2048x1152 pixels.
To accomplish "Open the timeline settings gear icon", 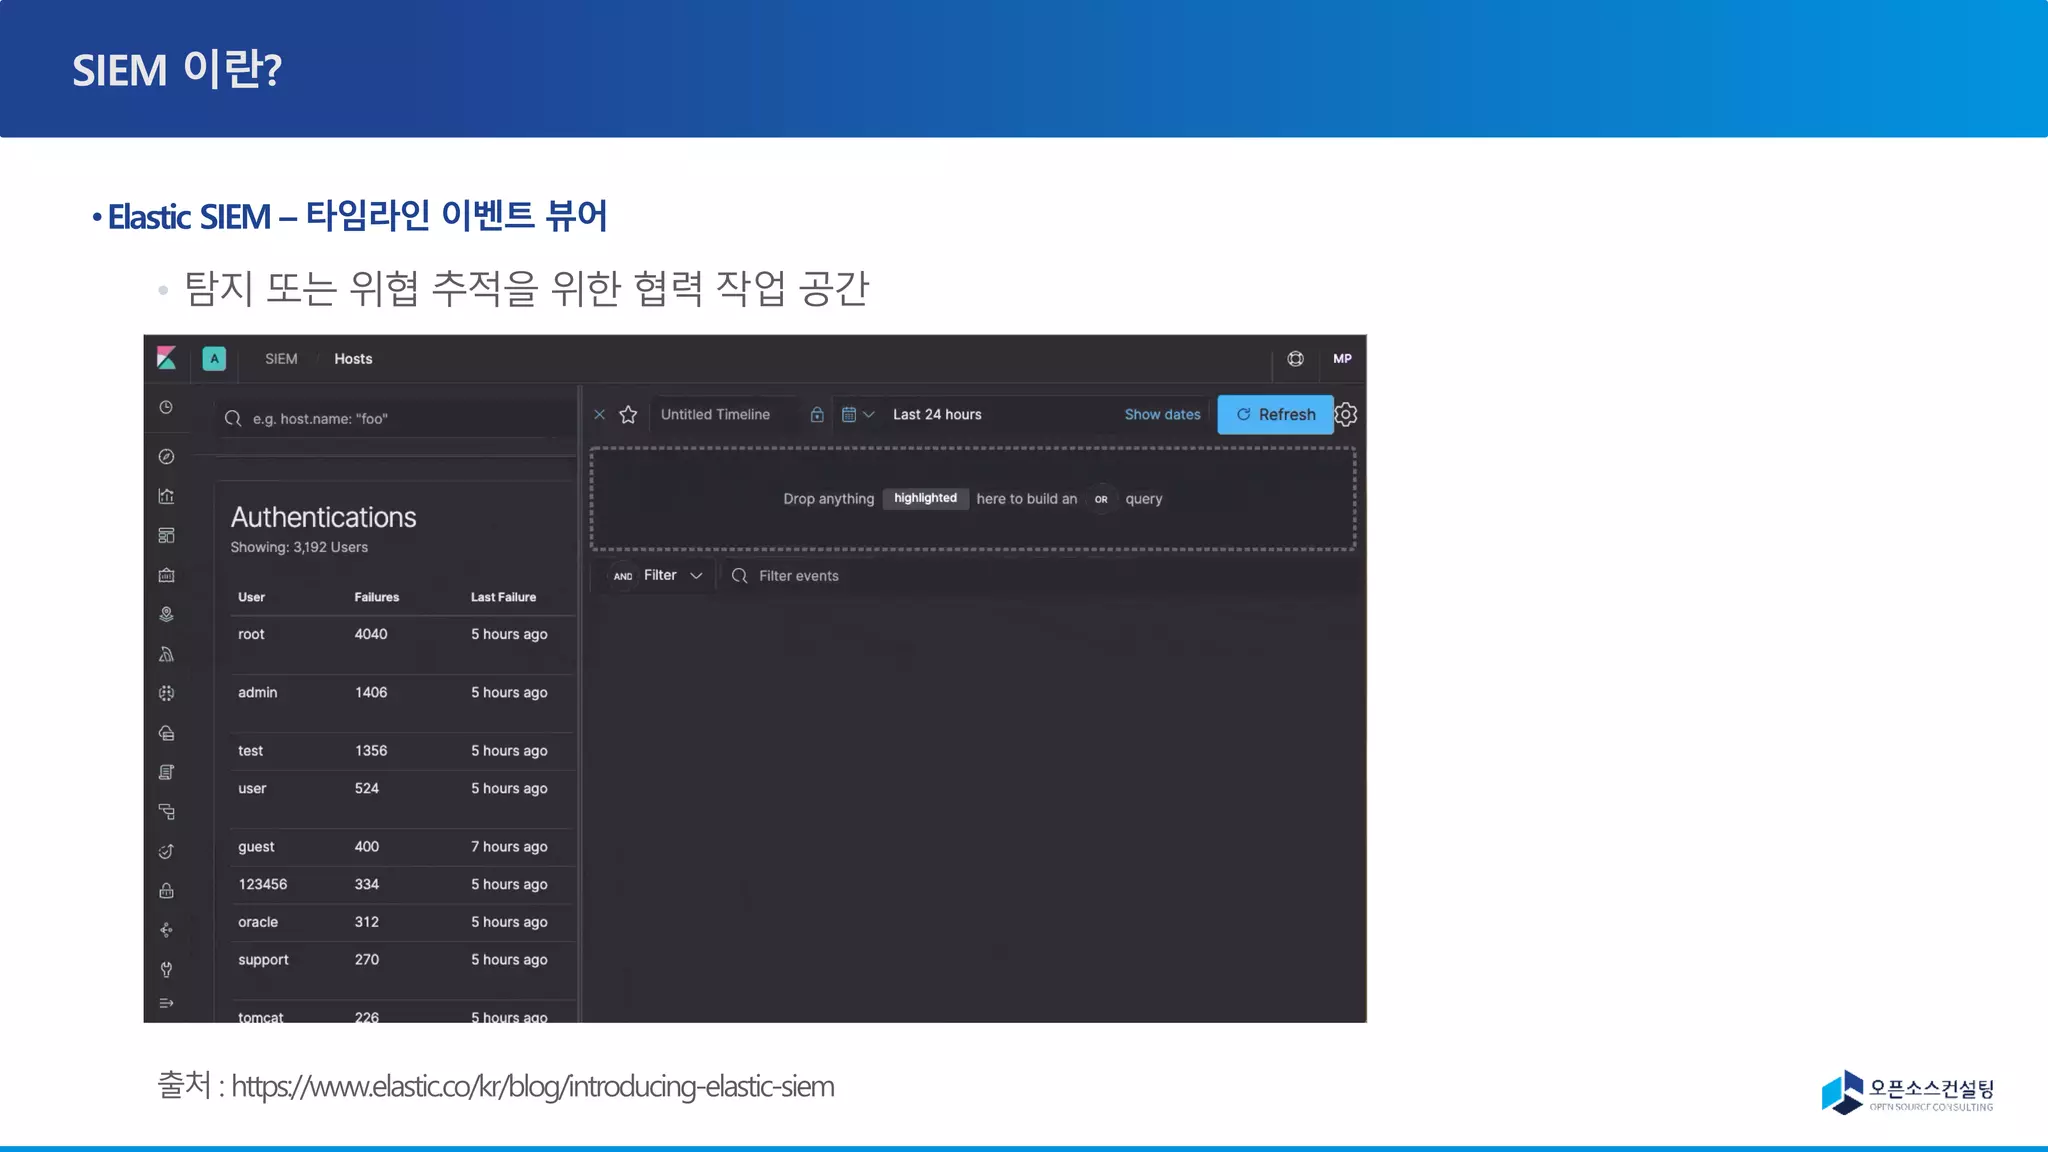I will point(1346,414).
